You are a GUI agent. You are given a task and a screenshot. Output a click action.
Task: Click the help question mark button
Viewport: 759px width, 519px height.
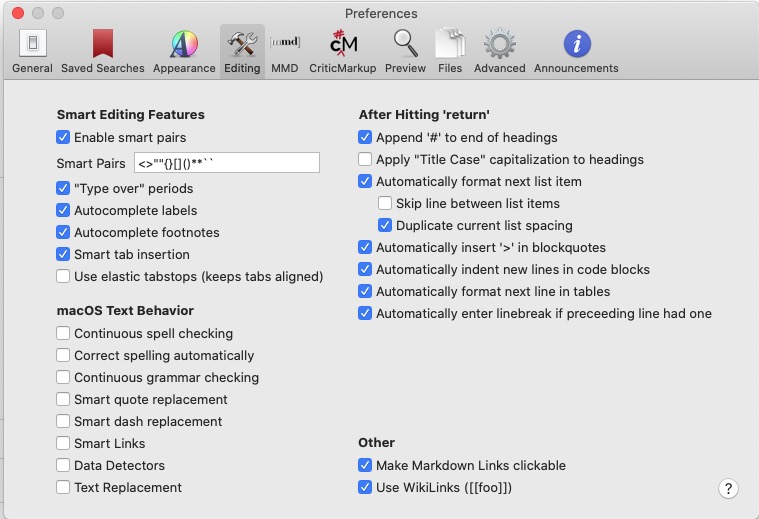pos(728,488)
